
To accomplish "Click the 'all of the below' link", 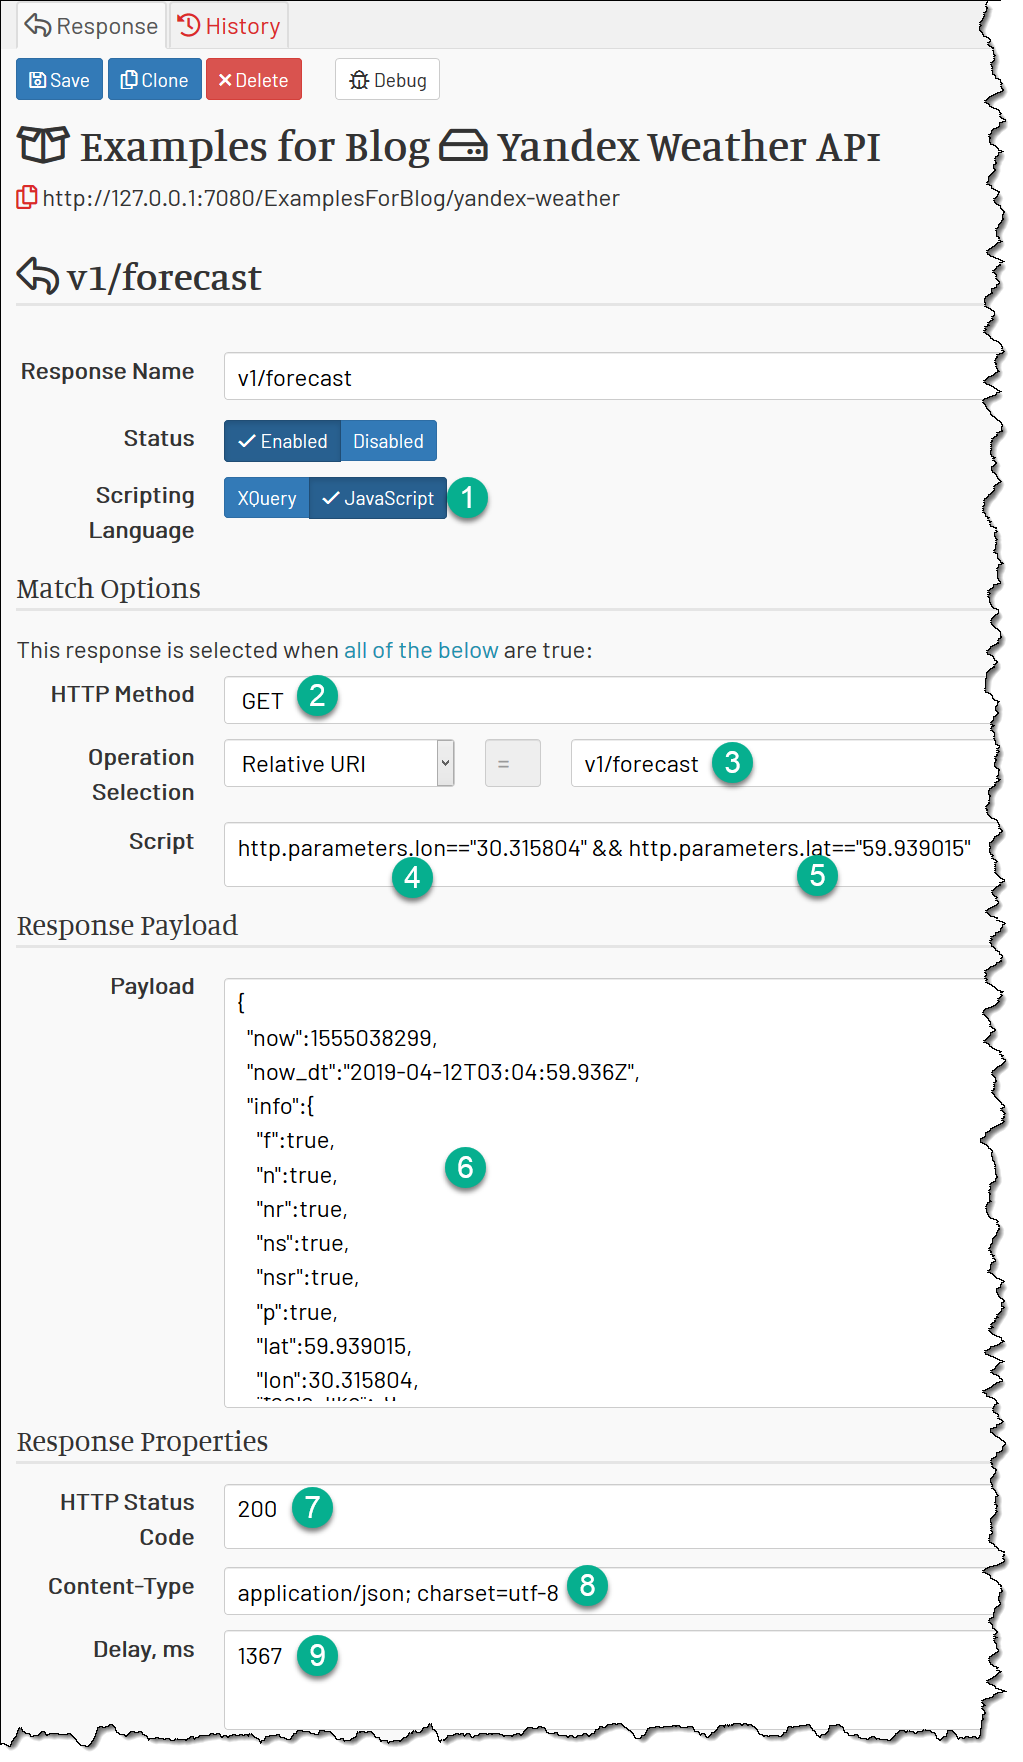I will 421,650.
